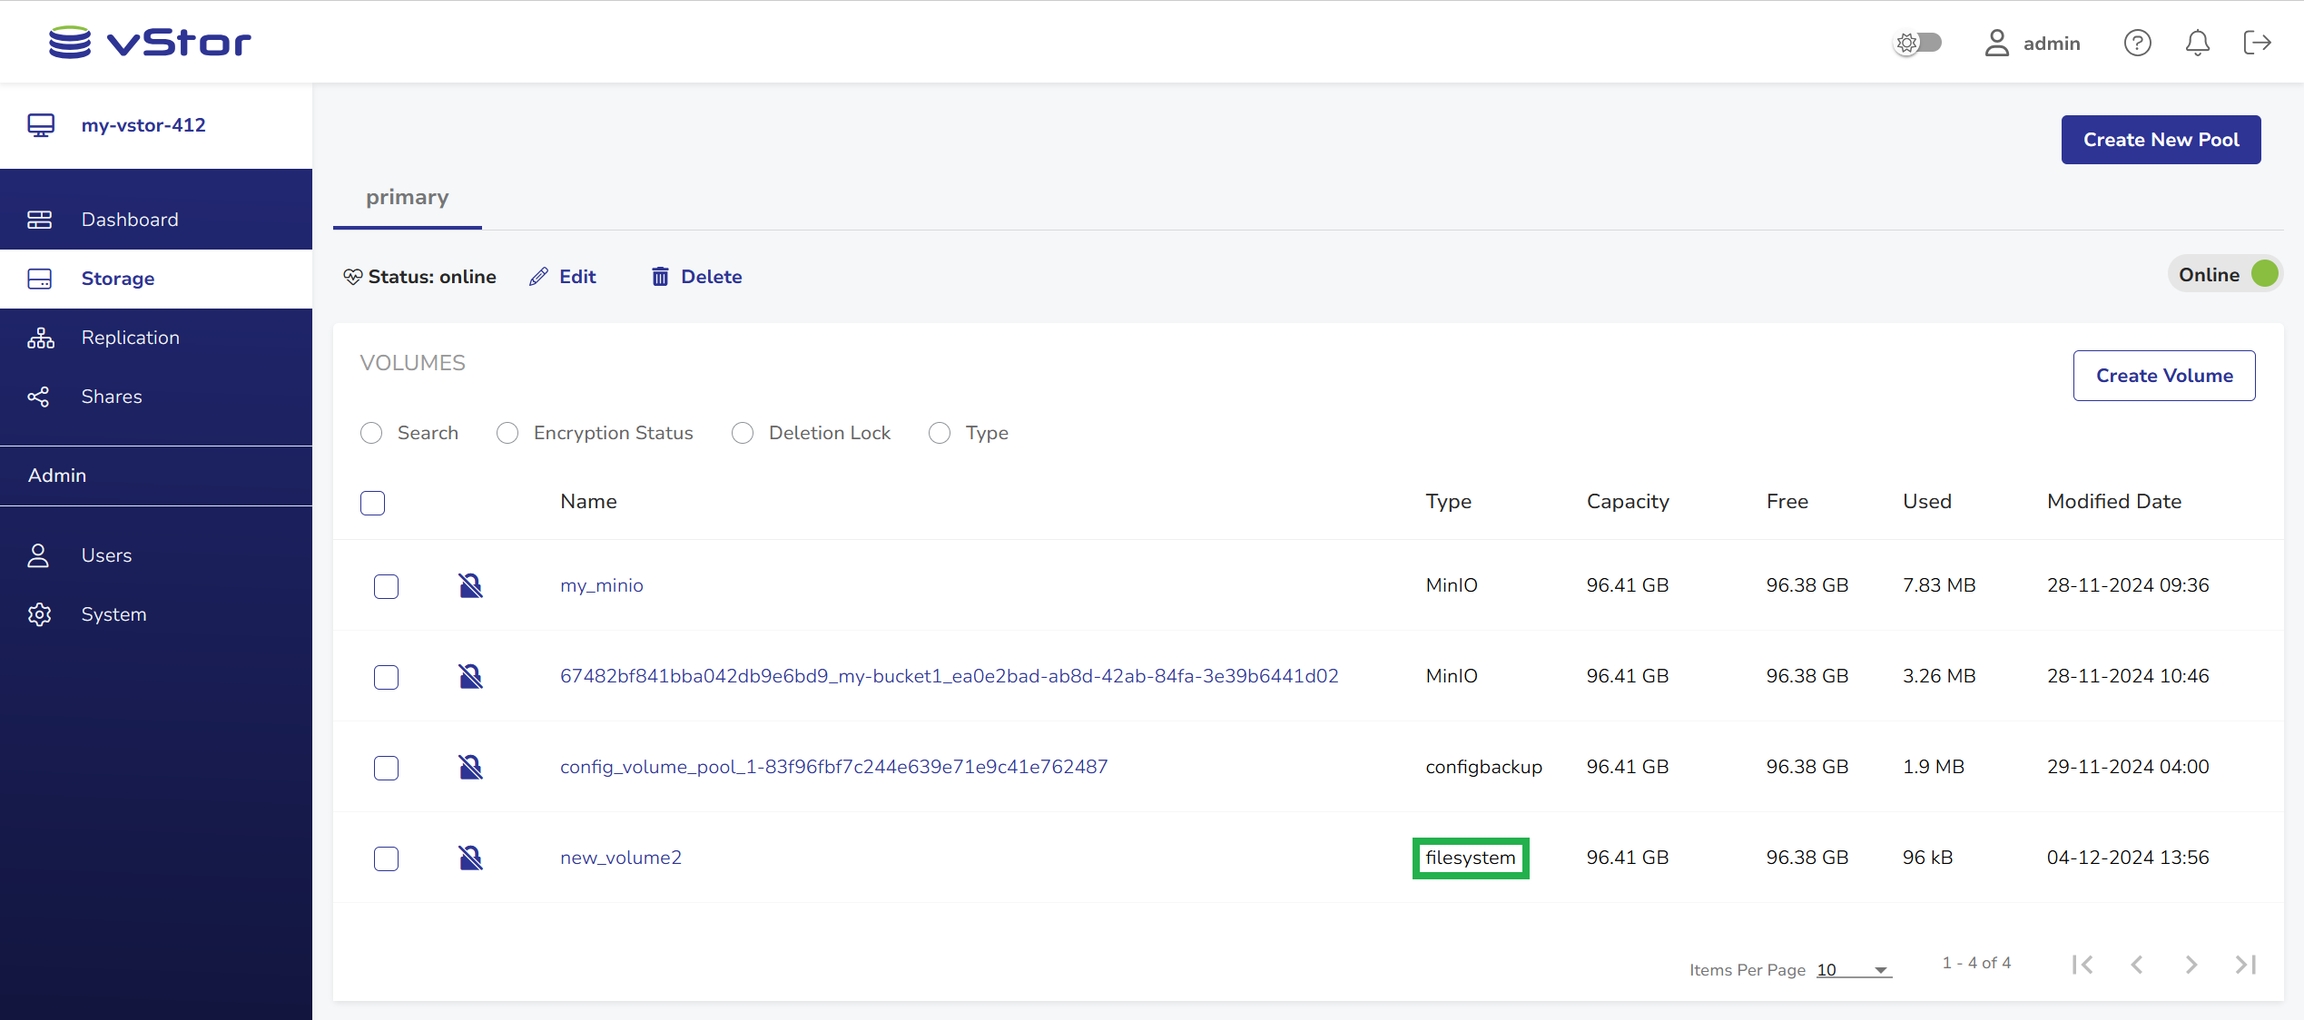Tick the select-all volumes checkbox

[373, 503]
